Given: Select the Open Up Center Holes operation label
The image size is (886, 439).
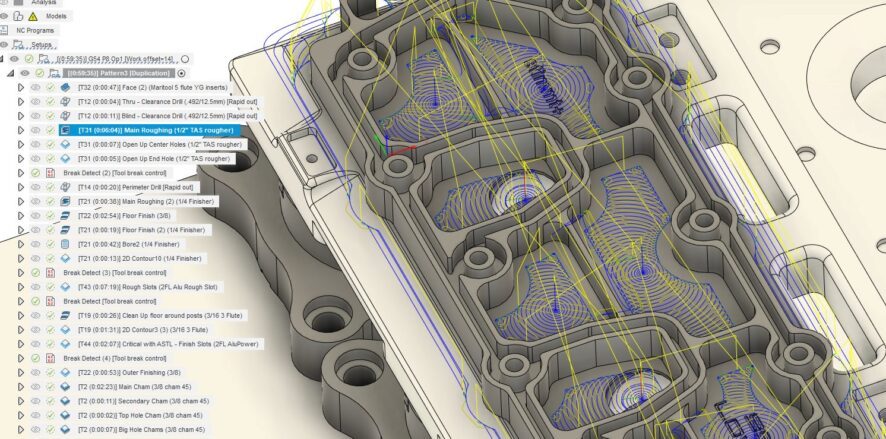Looking at the screenshot, I should pyautogui.click(x=160, y=145).
